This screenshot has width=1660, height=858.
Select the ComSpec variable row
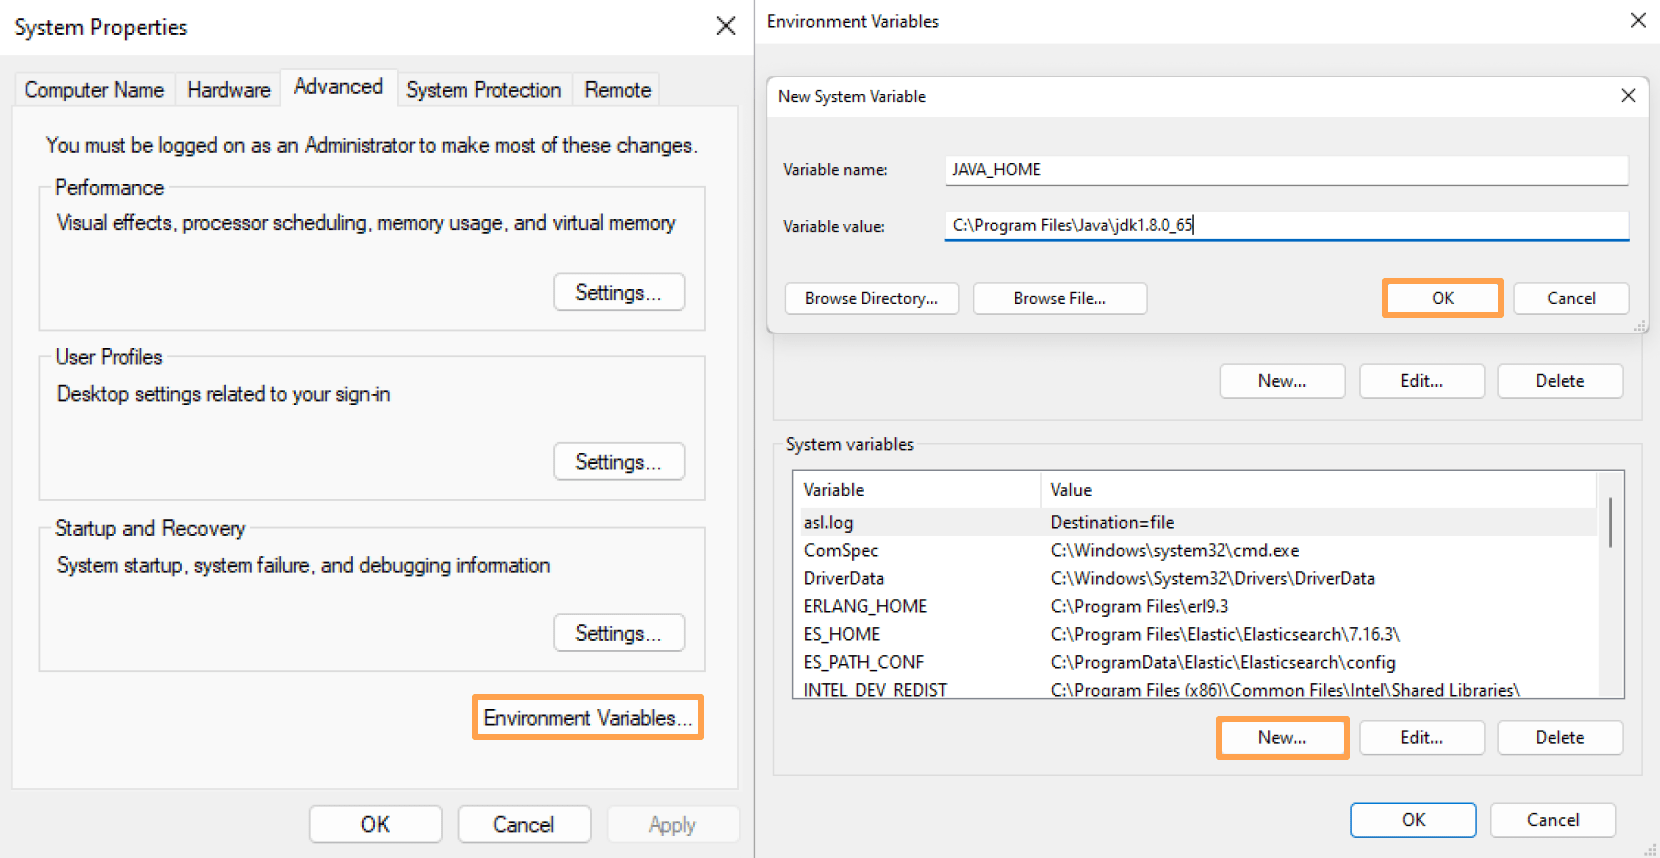coord(1195,550)
